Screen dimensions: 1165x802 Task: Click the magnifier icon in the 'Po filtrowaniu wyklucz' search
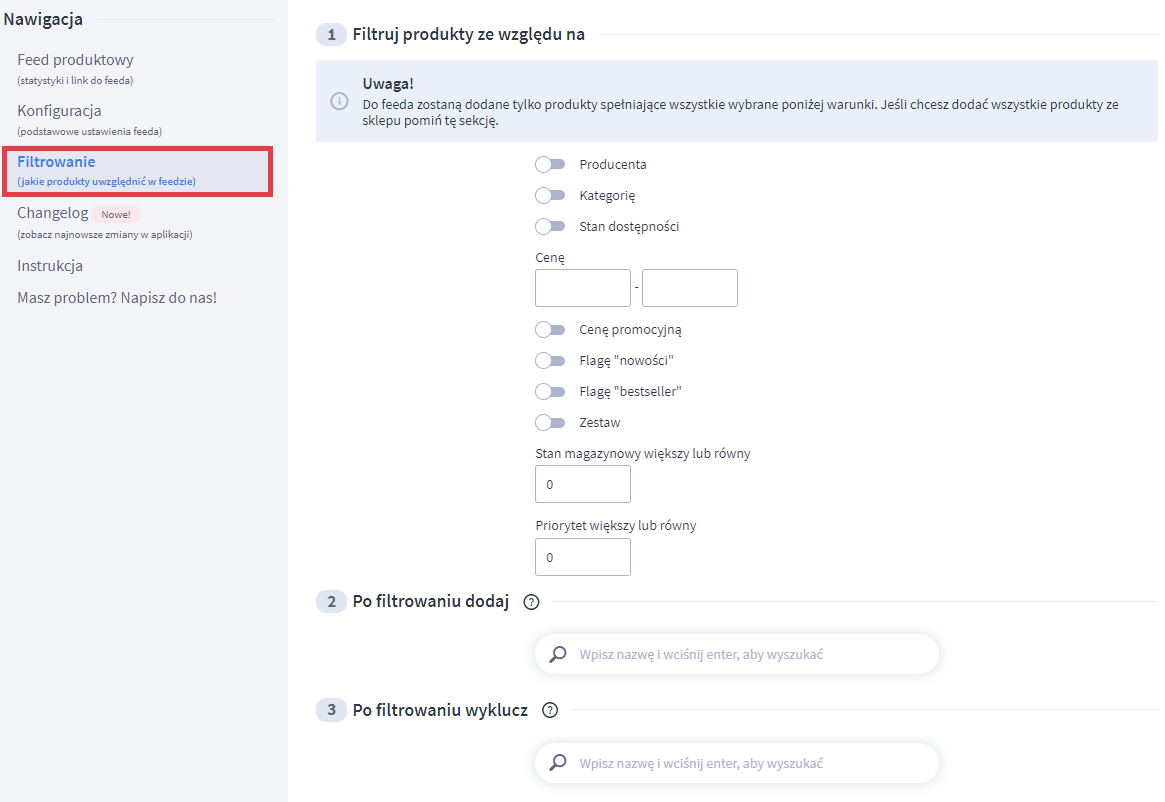(559, 762)
